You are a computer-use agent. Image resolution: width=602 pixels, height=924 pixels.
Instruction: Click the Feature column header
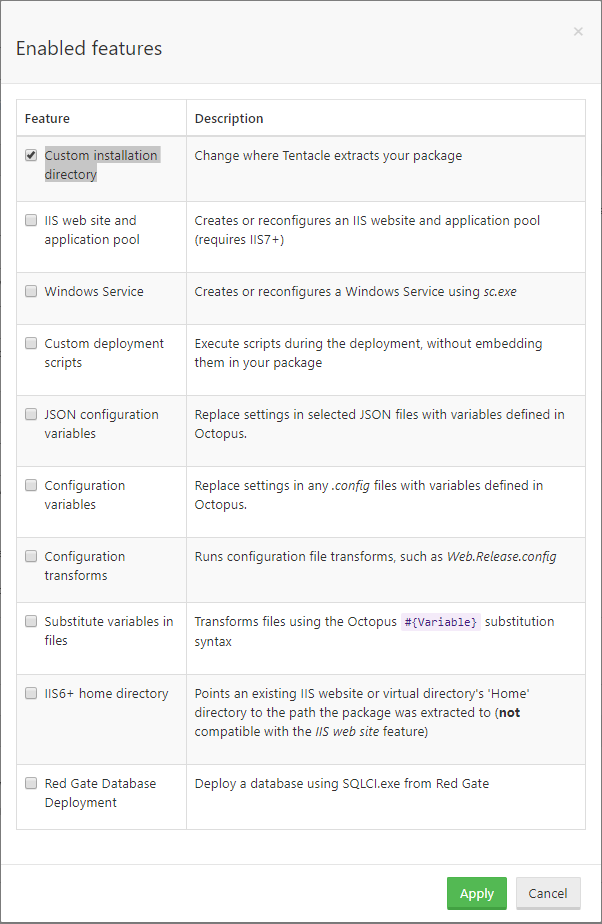46,117
